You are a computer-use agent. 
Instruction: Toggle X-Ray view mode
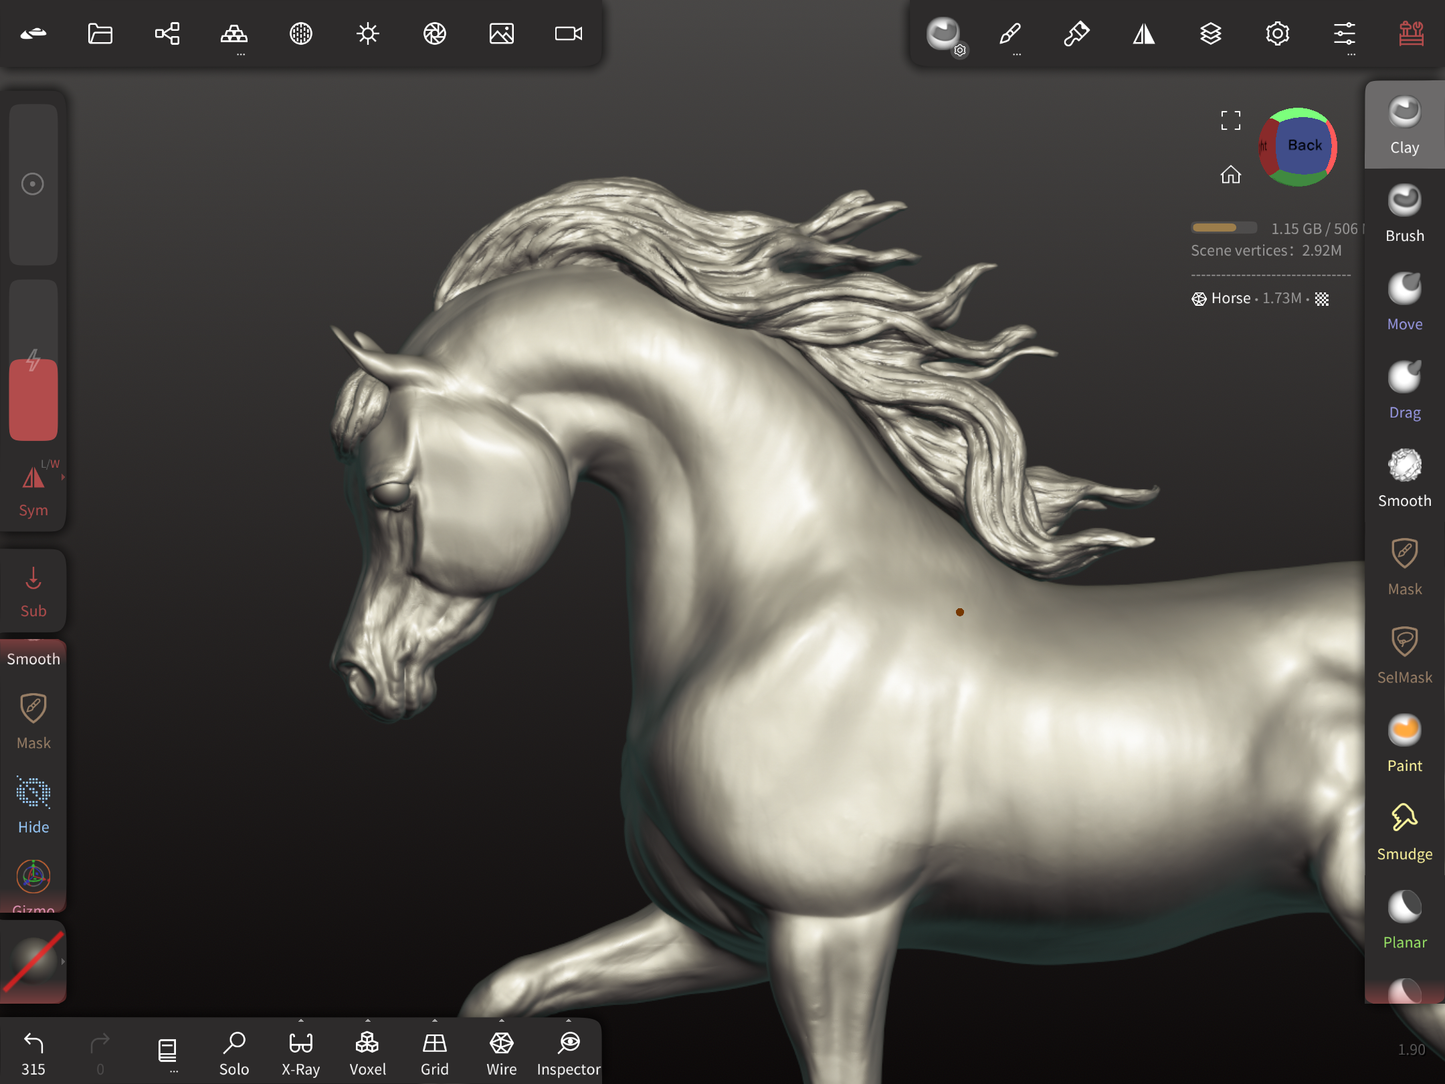301,1053
